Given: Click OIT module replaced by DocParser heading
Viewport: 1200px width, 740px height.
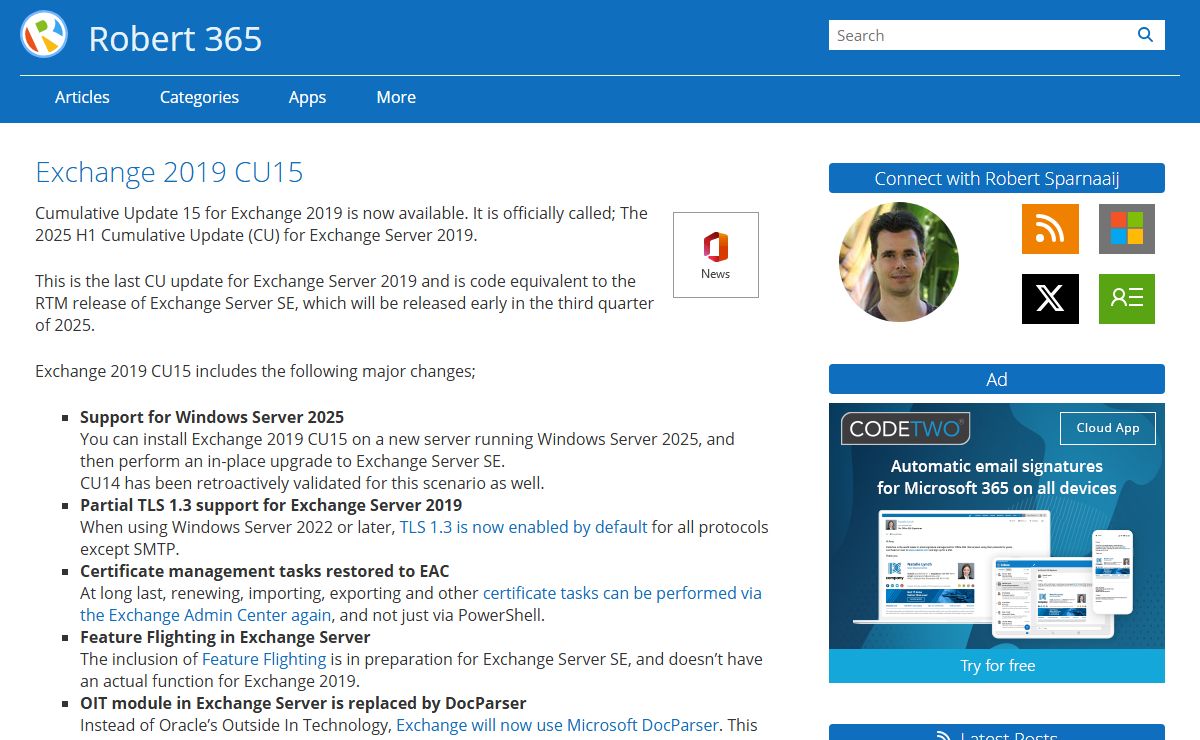Looking at the screenshot, I should [303, 703].
